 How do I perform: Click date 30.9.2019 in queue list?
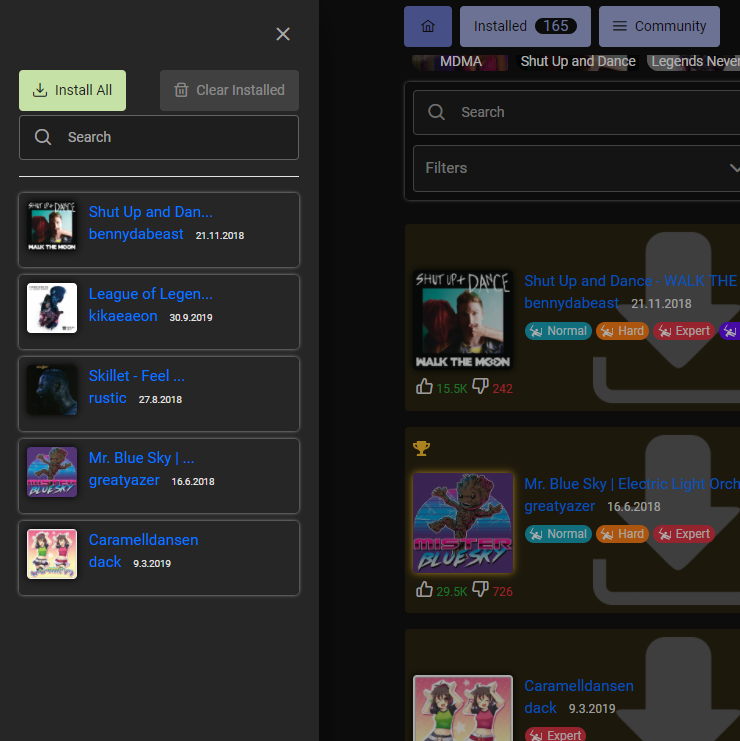191,318
